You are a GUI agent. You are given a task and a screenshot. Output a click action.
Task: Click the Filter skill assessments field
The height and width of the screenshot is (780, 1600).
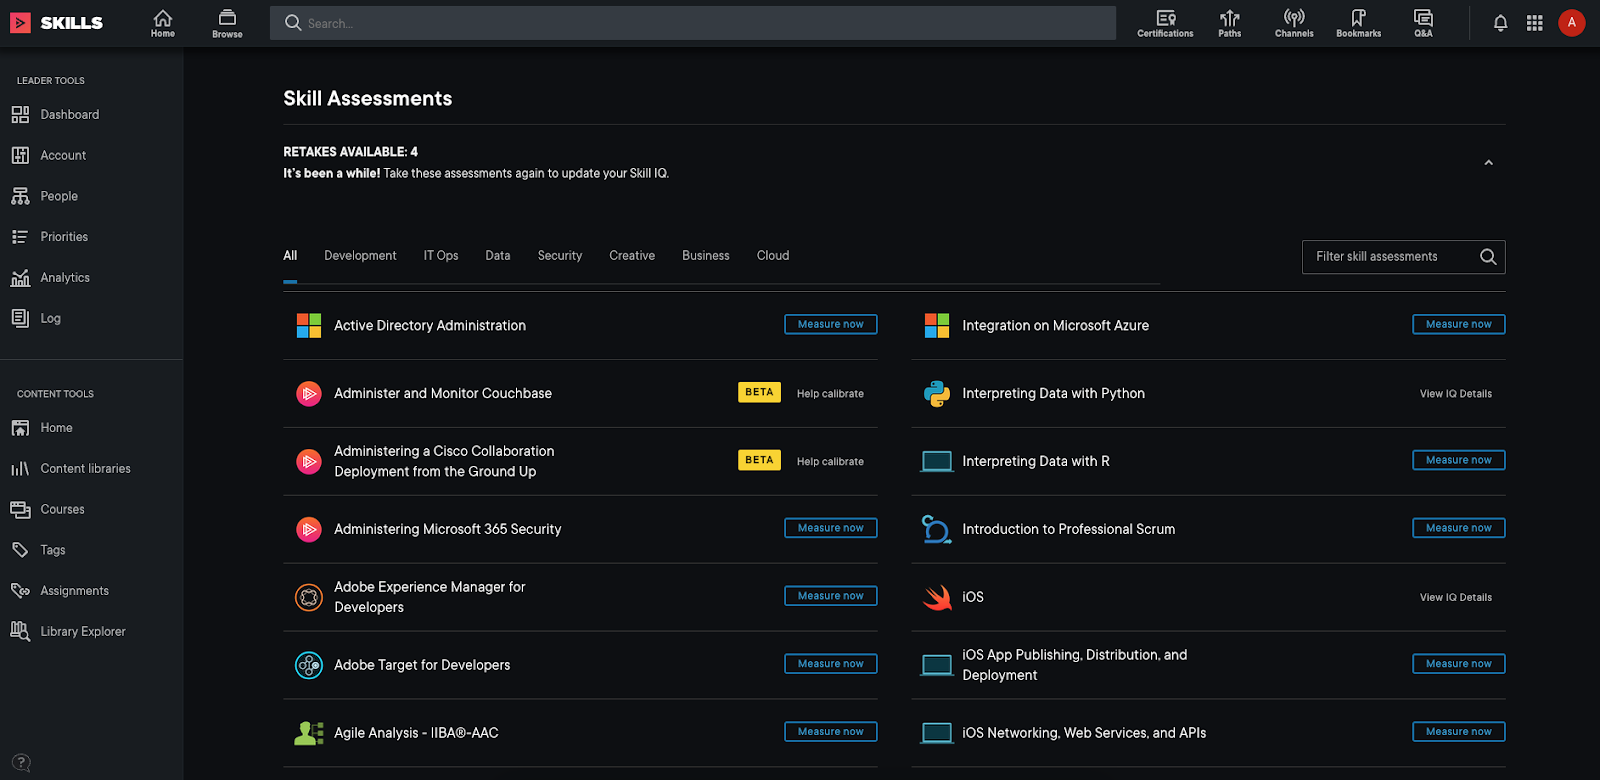pos(1403,257)
